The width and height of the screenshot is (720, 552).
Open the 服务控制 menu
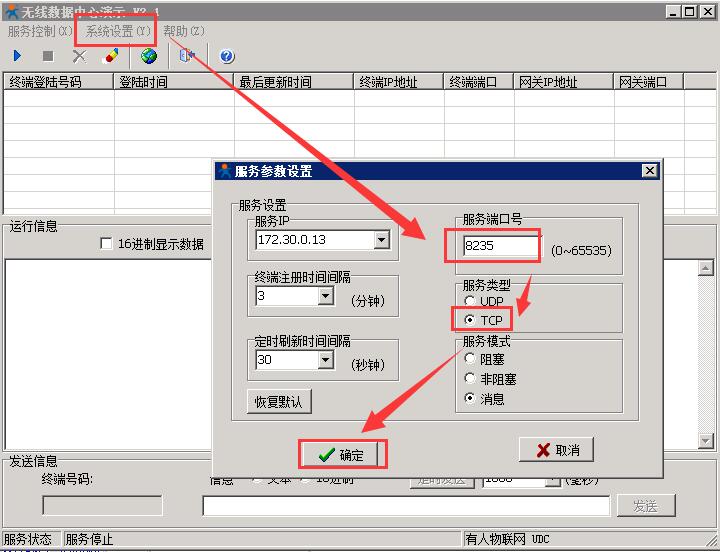click(x=40, y=31)
